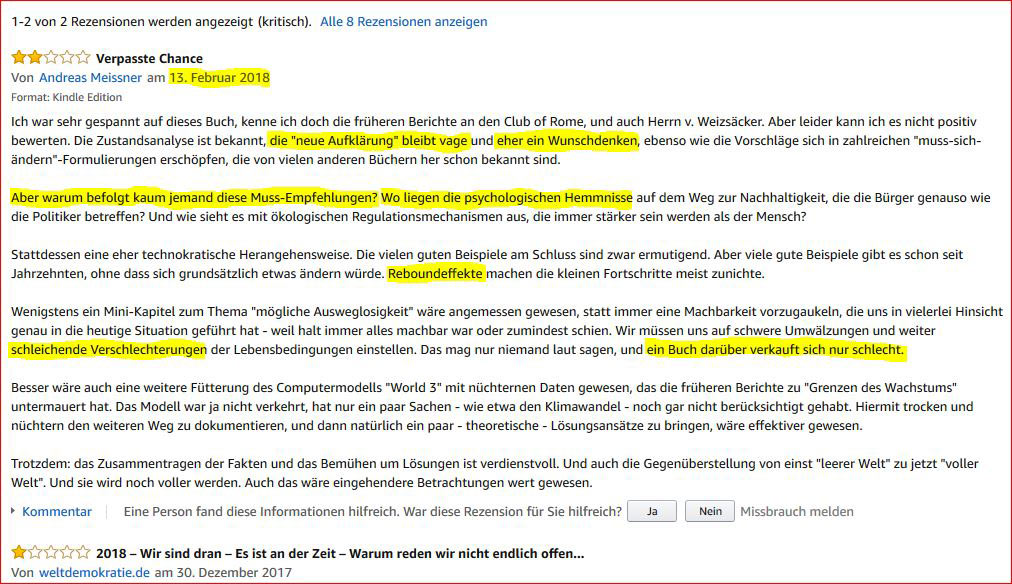The height and width of the screenshot is (584, 1012).
Task: Click highlighted 'ein Buch darüber verkauft sich nur schlecht'
Action: click(776, 350)
